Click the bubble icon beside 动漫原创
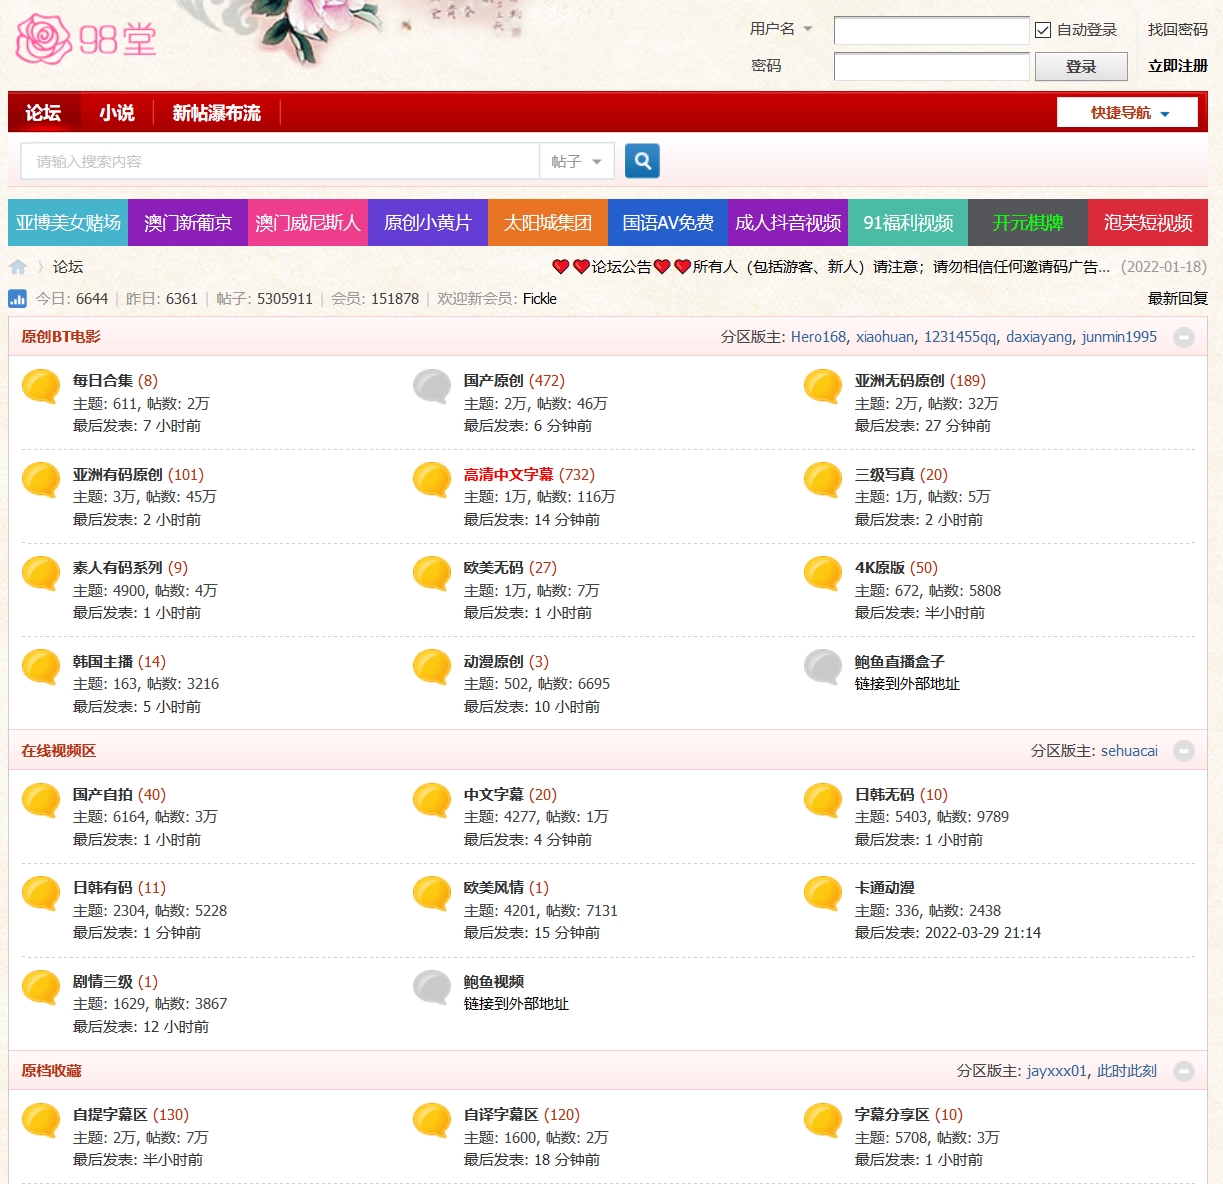Screen dimensions: 1223x1184 [x=432, y=667]
